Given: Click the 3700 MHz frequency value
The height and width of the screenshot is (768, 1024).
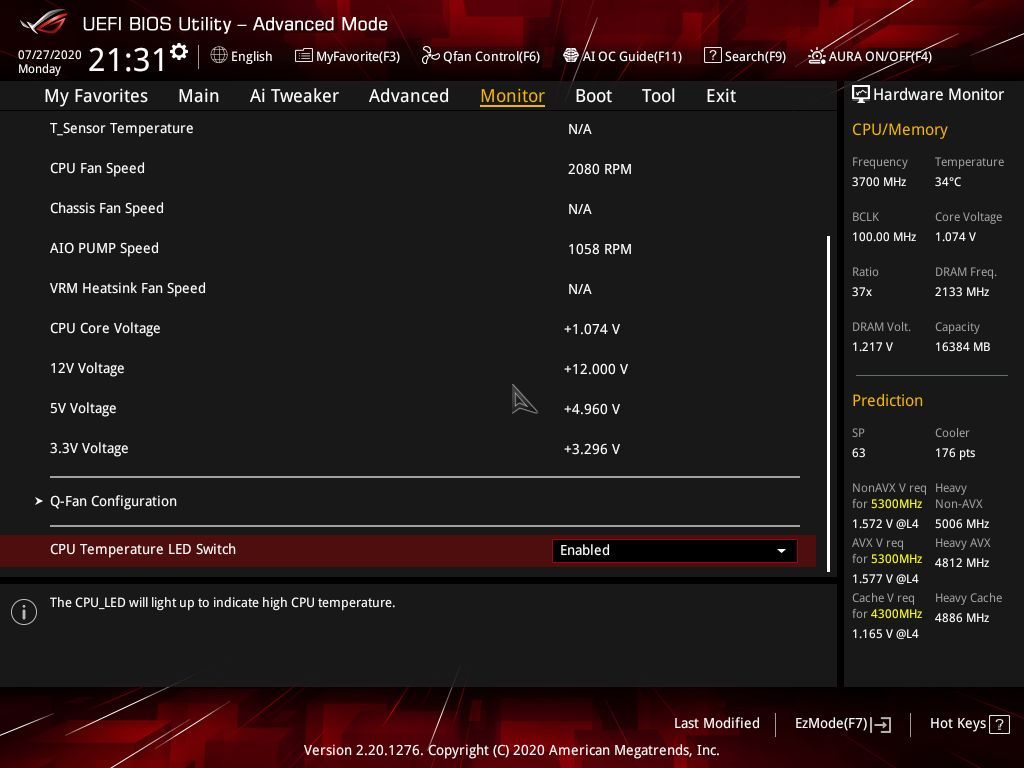Looking at the screenshot, I should click(878, 182).
